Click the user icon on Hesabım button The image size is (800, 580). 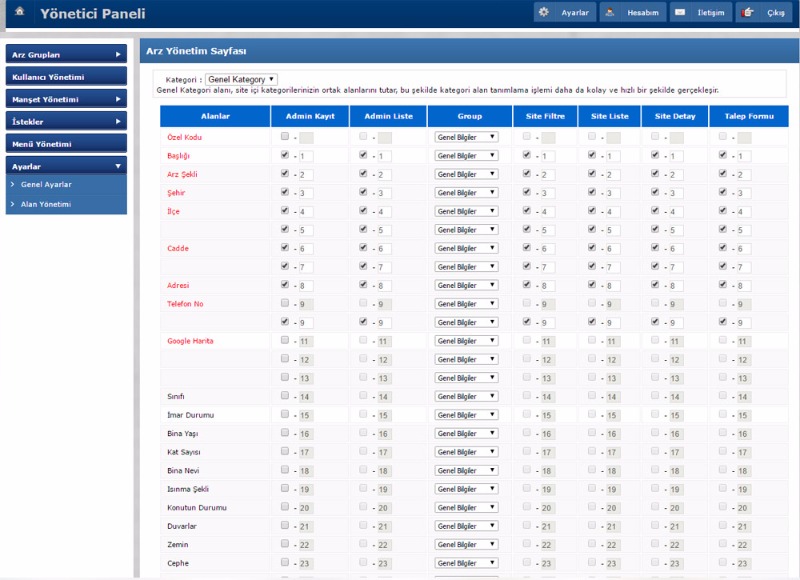[610, 13]
